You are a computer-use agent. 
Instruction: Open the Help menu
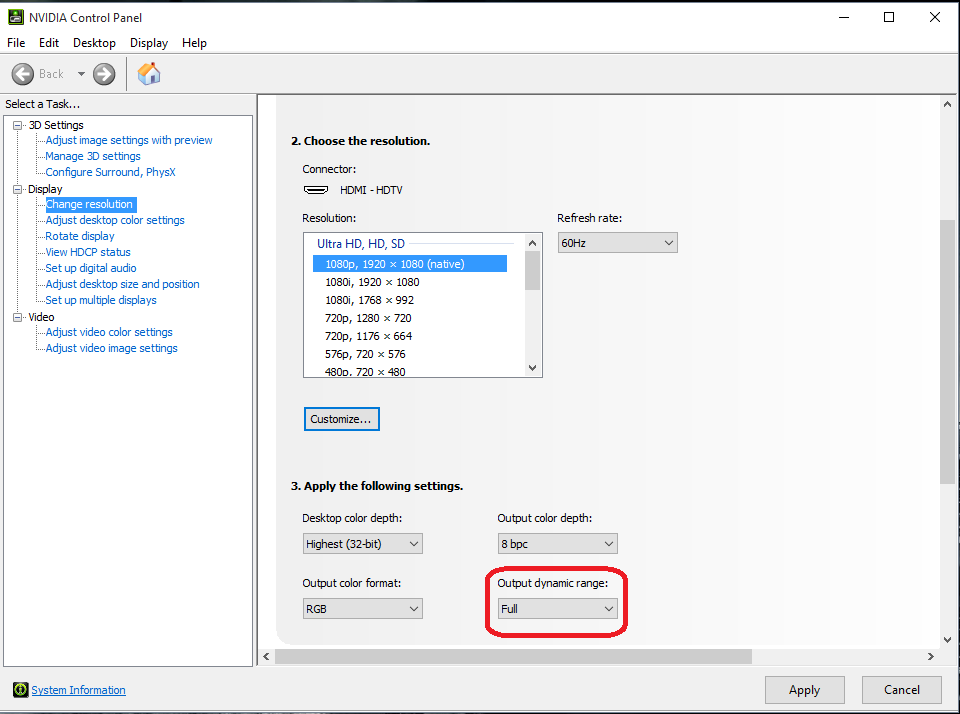click(x=194, y=43)
